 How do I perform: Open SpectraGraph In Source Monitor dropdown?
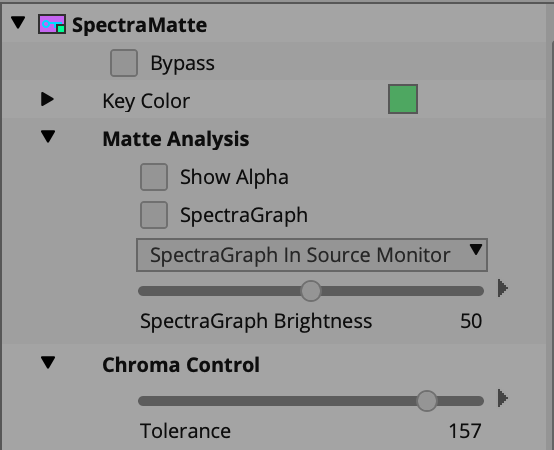[312, 255]
